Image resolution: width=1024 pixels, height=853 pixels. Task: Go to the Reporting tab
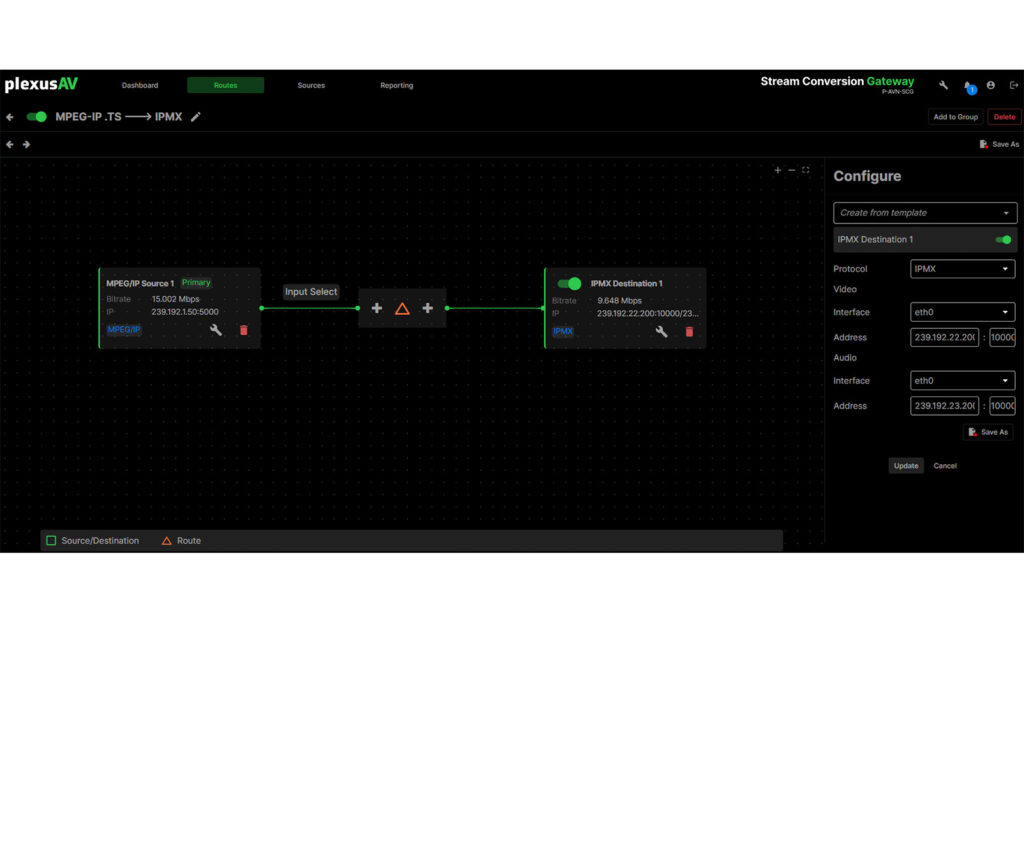(396, 86)
